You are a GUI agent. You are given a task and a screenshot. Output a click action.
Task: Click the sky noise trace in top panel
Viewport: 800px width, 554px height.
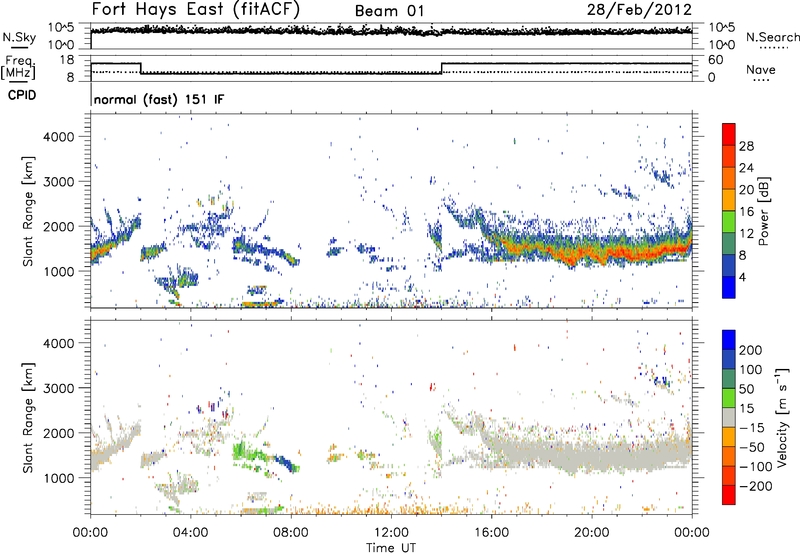(x=391, y=31)
